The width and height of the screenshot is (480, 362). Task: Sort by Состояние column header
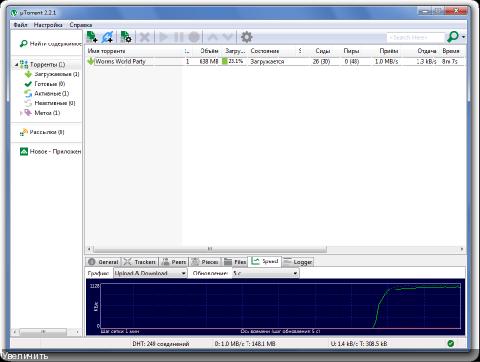click(265, 51)
